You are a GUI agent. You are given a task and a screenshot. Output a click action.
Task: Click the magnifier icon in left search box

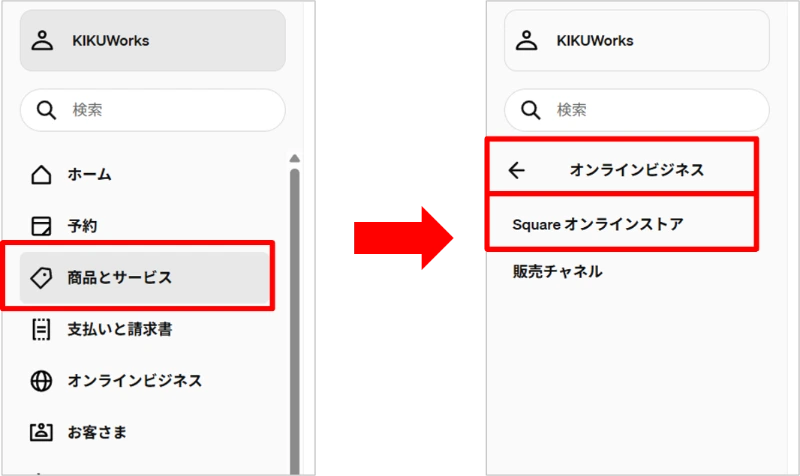point(45,110)
